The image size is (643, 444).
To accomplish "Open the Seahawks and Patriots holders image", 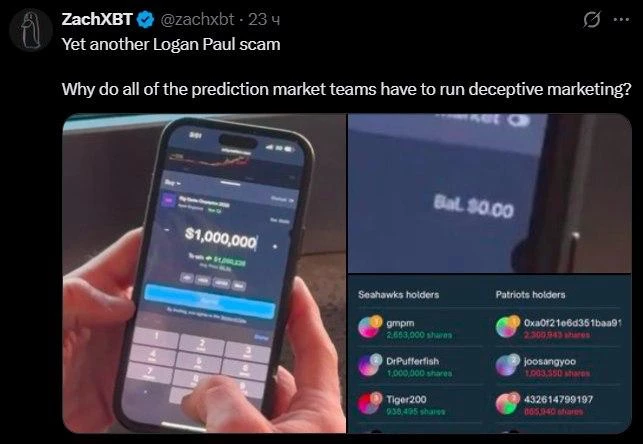I will (x=490, y=354).
